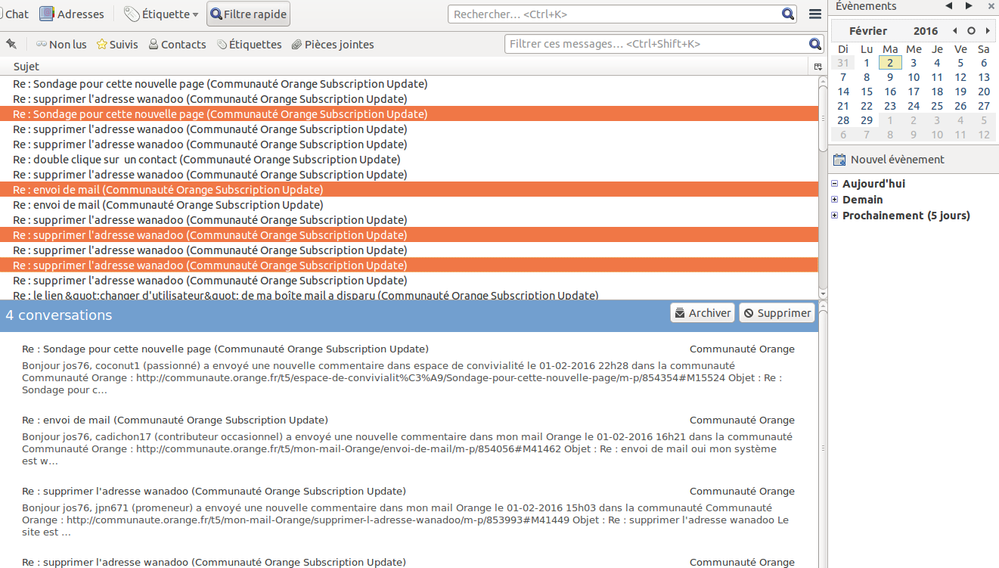999x568 pixels.
Task: Toggle the Pièces jointes filter
Action: pos(333,45)
